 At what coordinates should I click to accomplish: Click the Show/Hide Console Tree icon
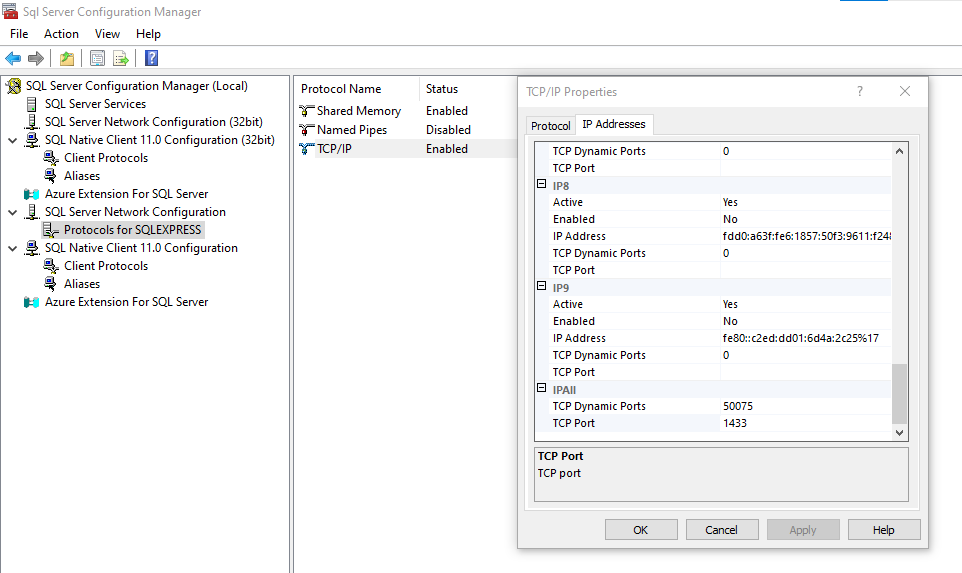pos(97,58)
